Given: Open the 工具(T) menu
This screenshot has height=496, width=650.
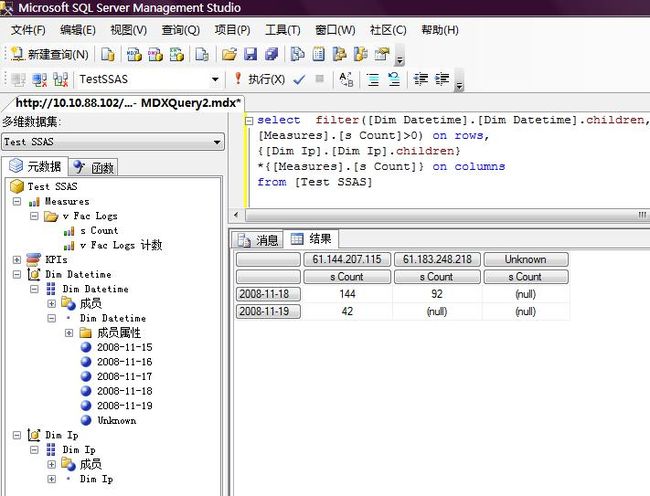Looking at the screenshot, I should [283, 30].
